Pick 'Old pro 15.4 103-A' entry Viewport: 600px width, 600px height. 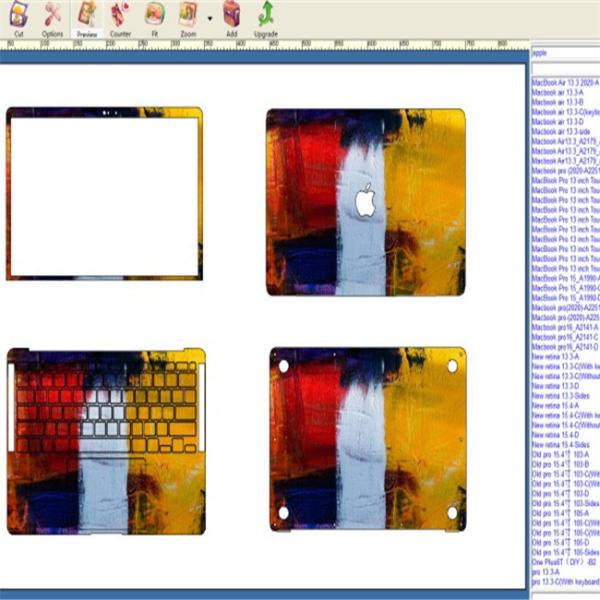(x=560, y=455)
